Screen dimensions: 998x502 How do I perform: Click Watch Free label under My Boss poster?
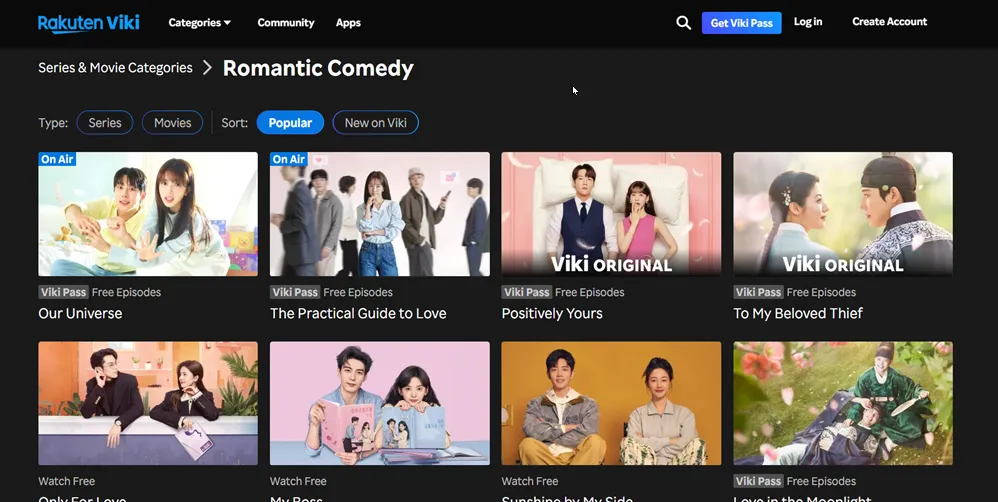(x=298, y=481)
